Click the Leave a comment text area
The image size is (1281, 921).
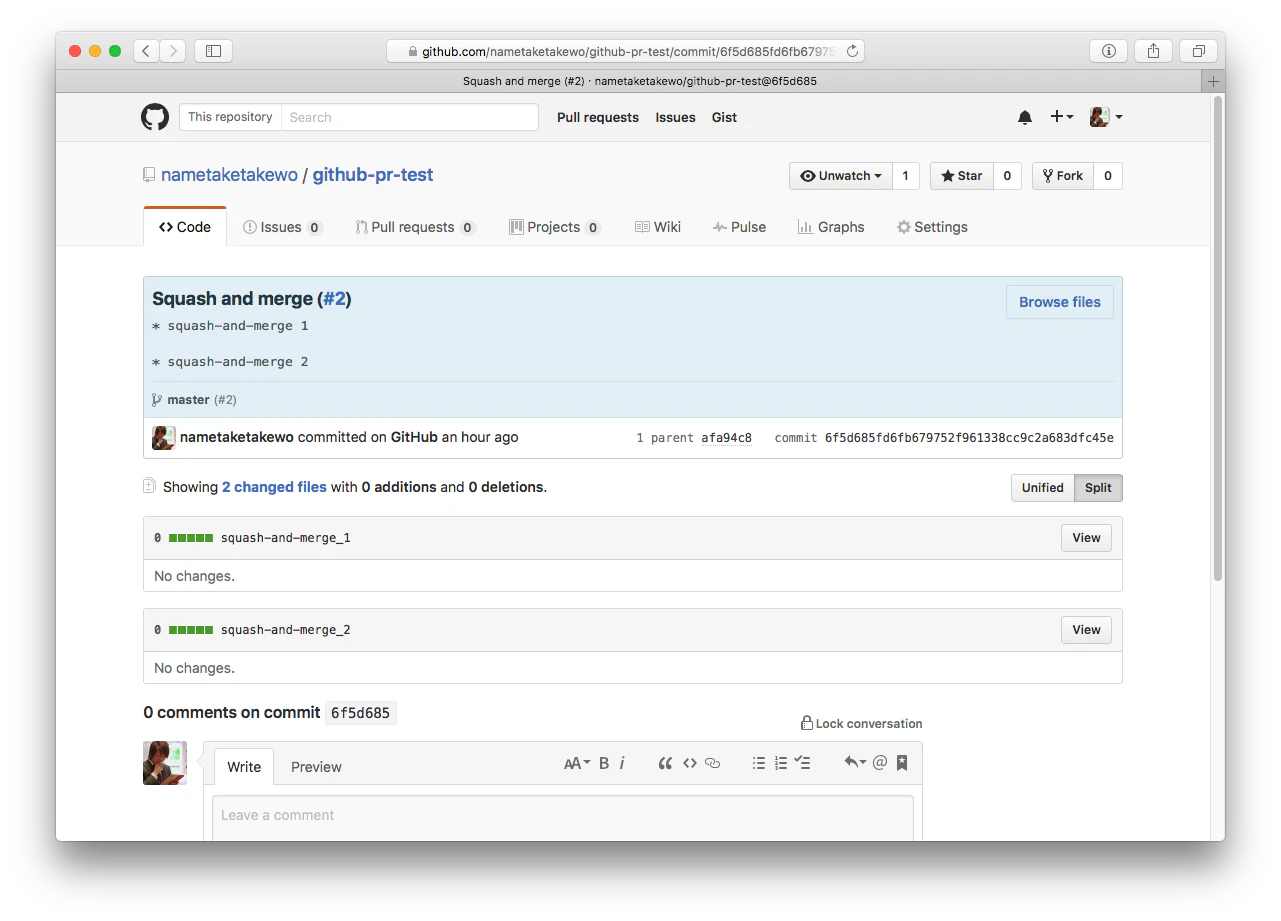[x=563, y=818]
